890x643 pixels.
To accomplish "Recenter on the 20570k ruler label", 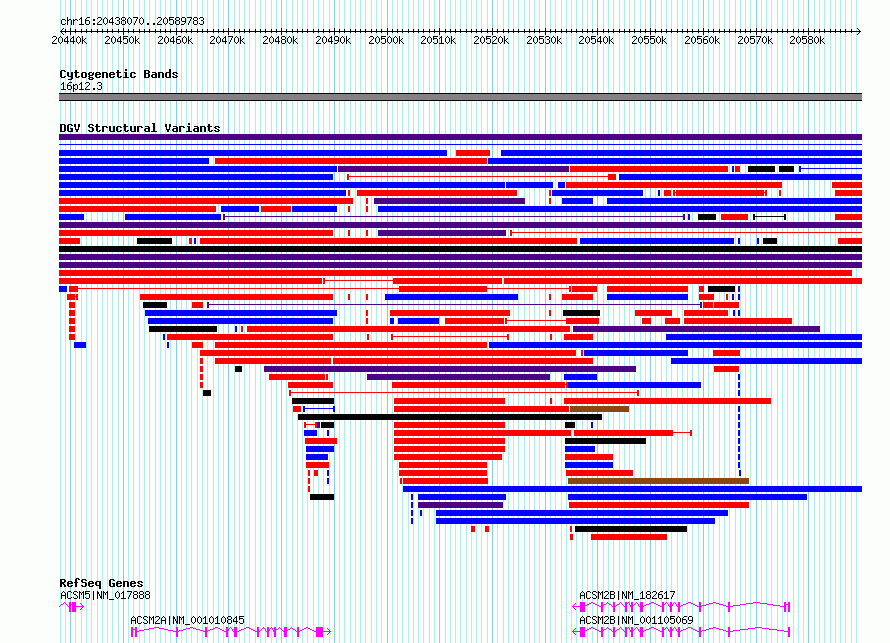I will click(x=755, y=40).
